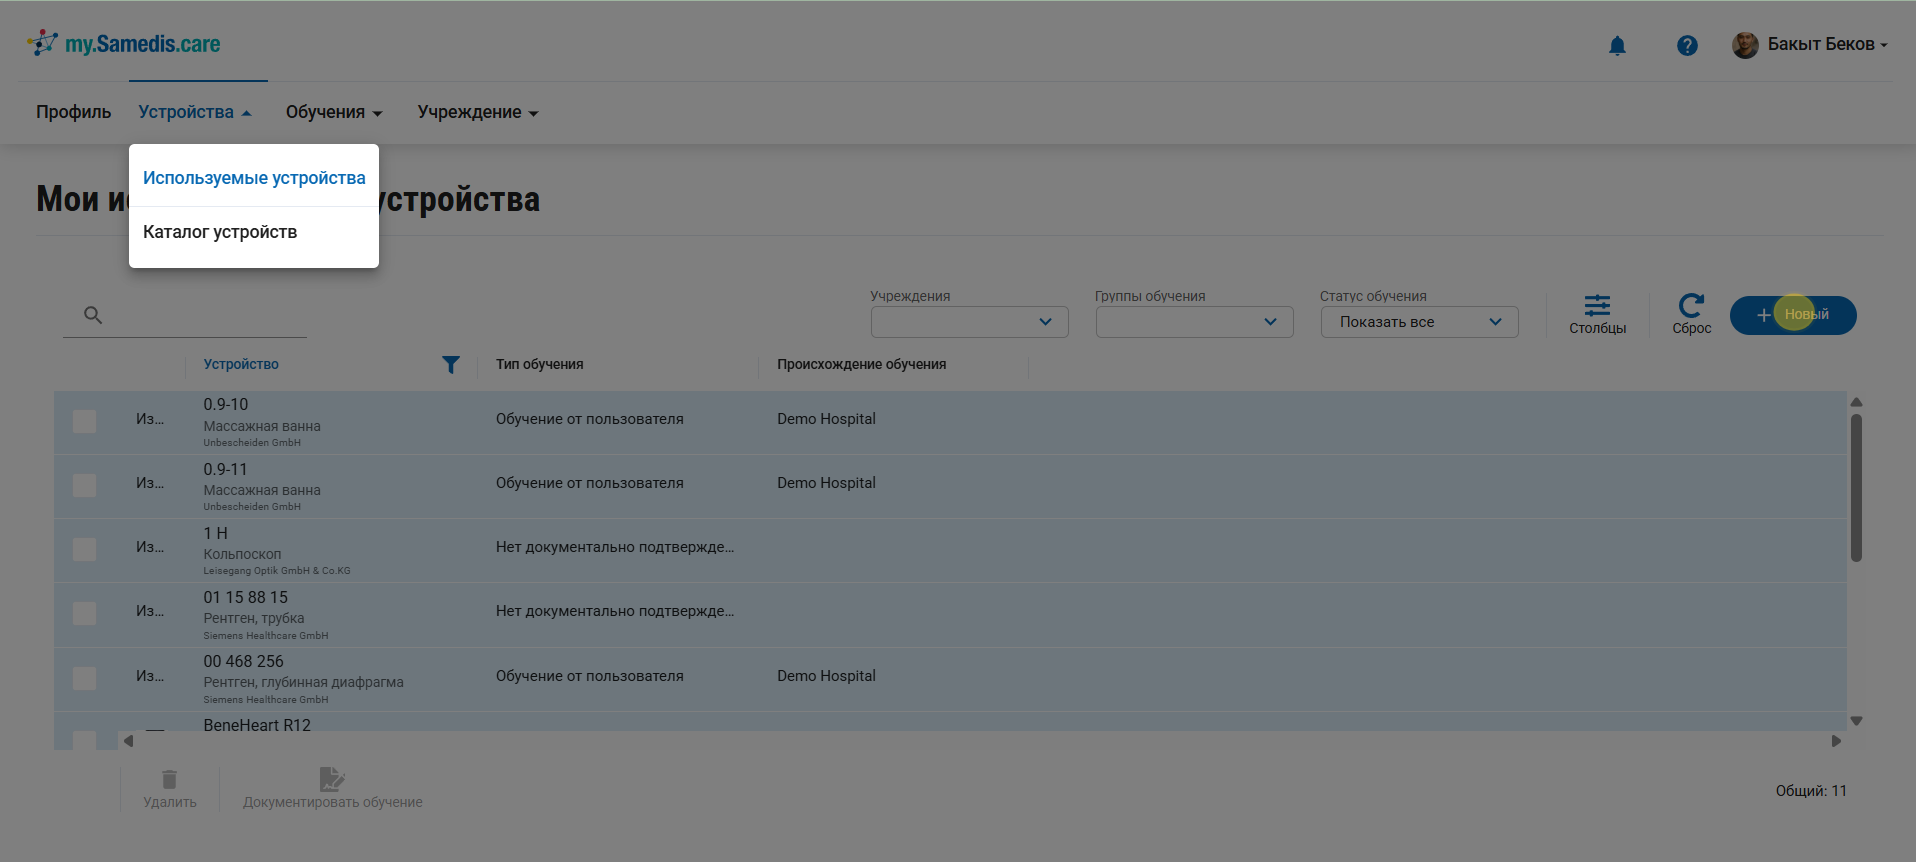
Task: Click the vertical scrollbar of the table
Action: pyautogui.click(x=1856, y=490)
